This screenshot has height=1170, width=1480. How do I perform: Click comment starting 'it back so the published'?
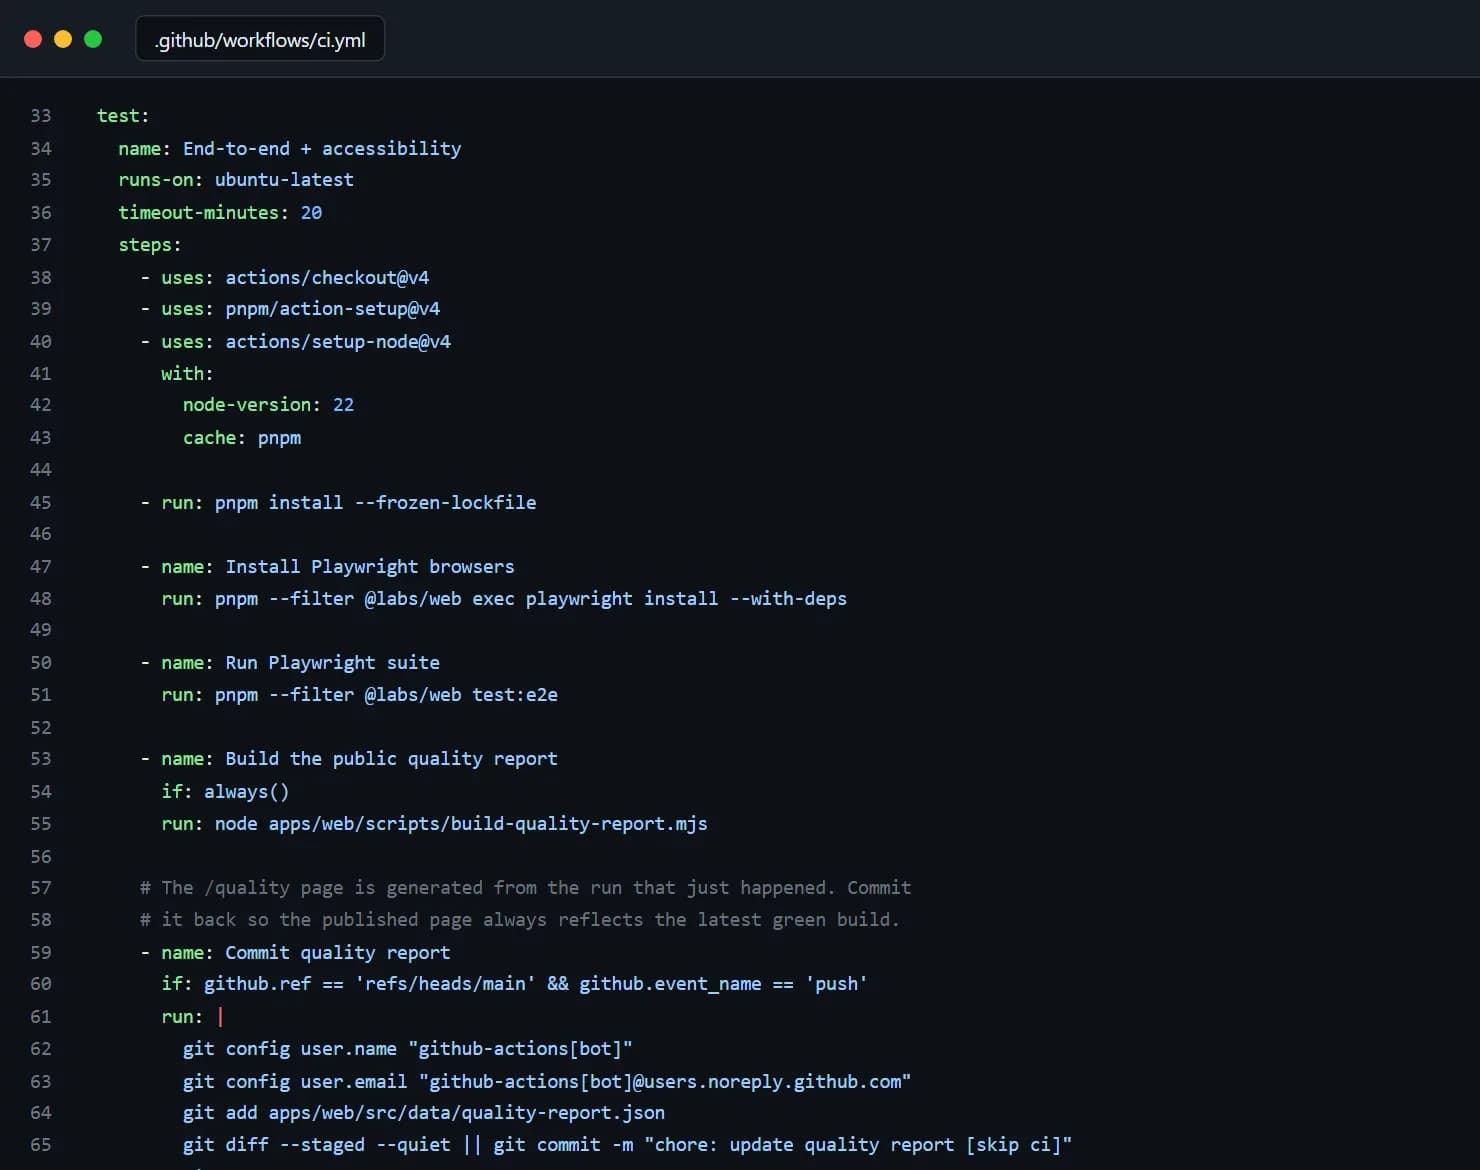tap(520, 920)
